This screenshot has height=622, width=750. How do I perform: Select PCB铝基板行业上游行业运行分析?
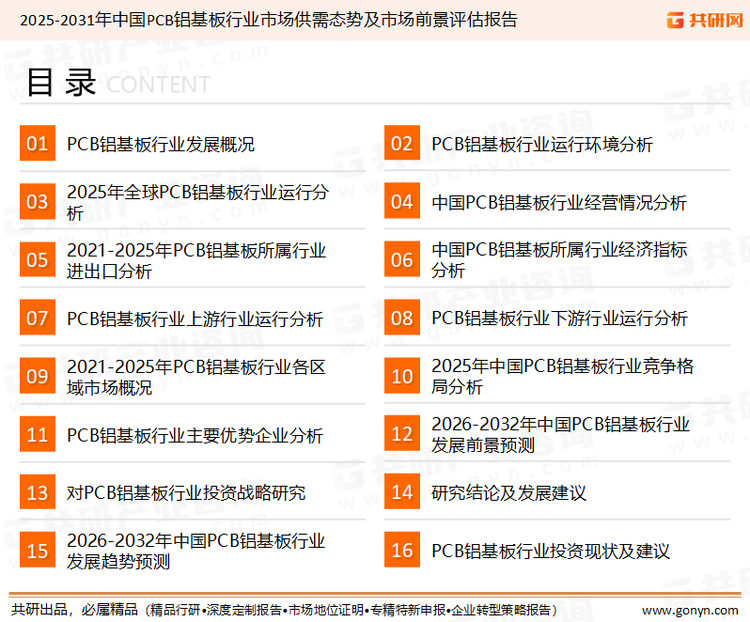coord(195,319)
